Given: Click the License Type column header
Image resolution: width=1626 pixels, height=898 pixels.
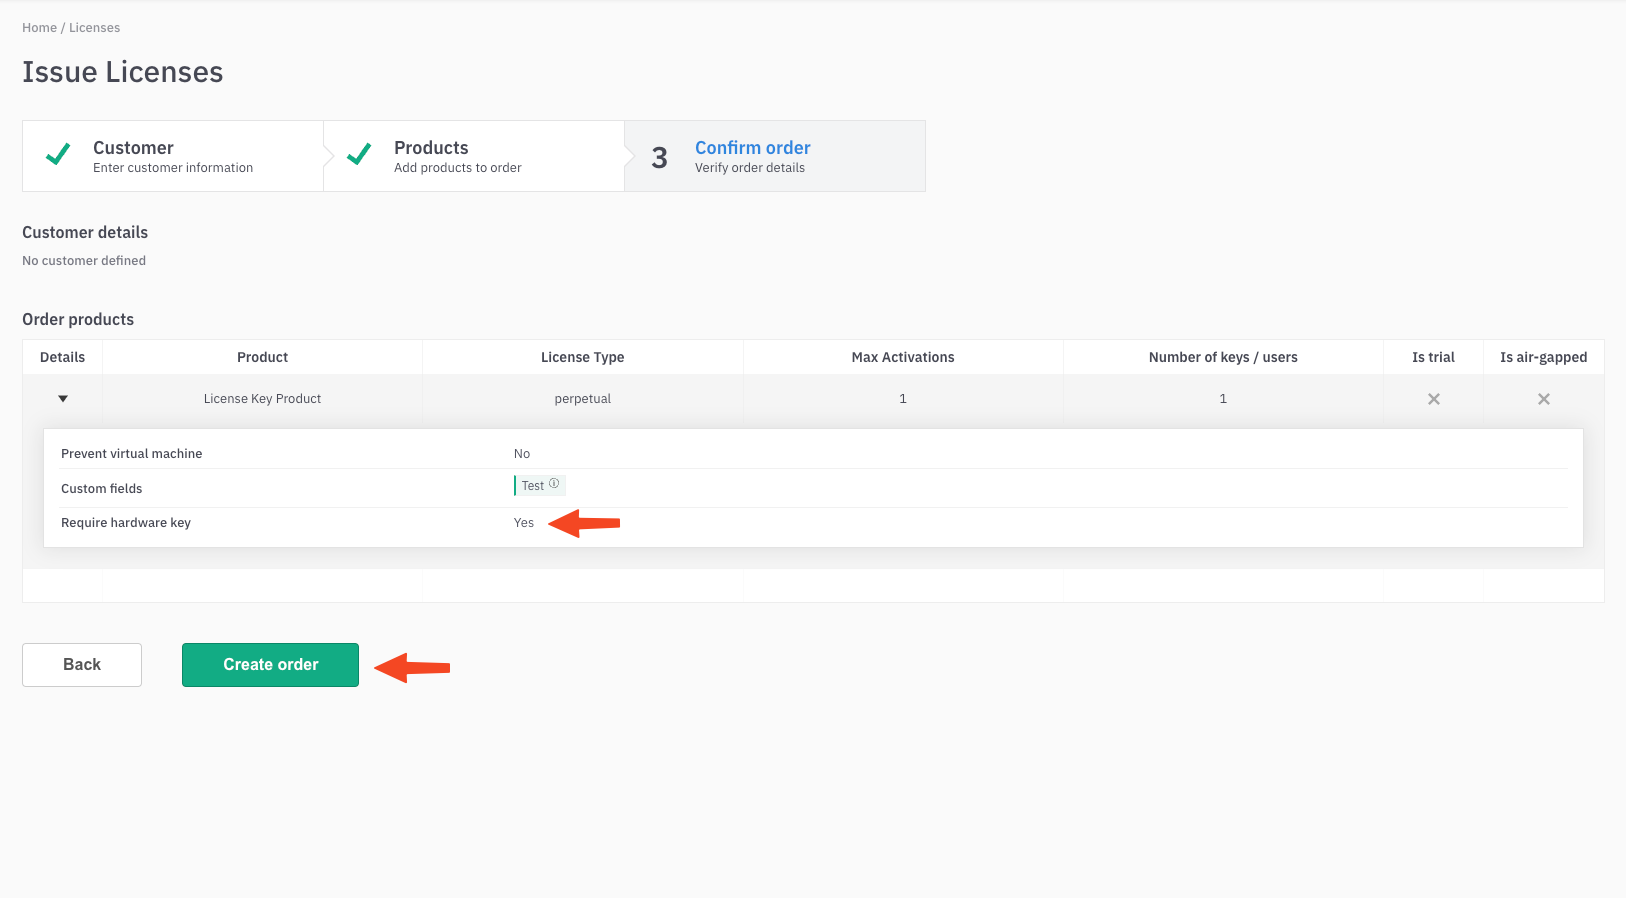Looking at the screenshot, I should coord(582,357).
